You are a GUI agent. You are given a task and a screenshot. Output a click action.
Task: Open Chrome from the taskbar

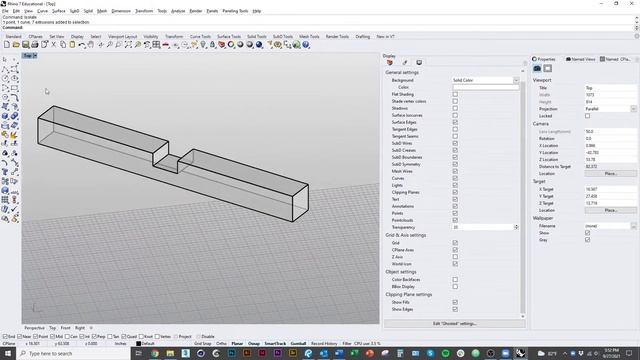[155, 353]
